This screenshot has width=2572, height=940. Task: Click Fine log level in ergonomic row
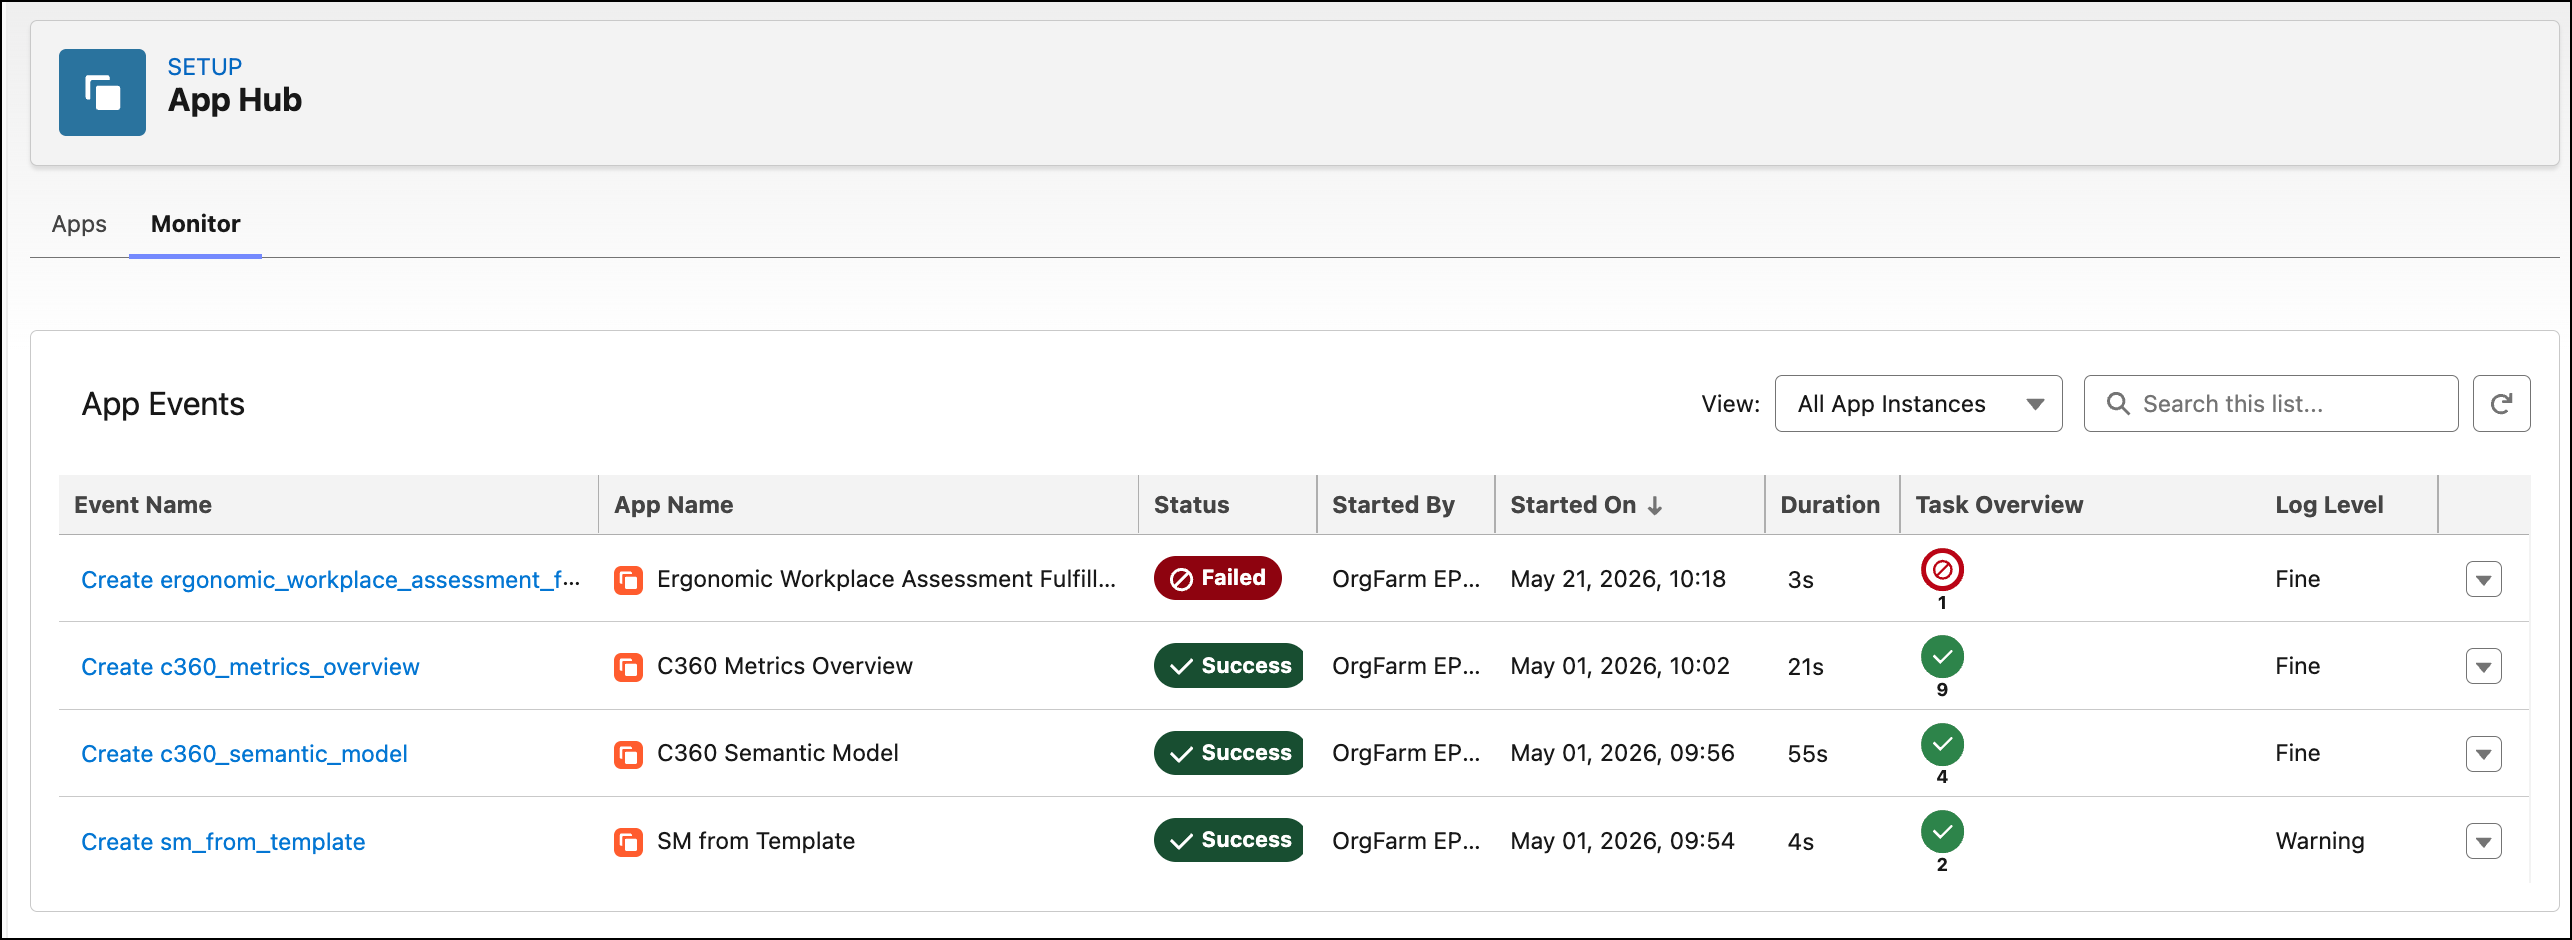(2298, 579)
